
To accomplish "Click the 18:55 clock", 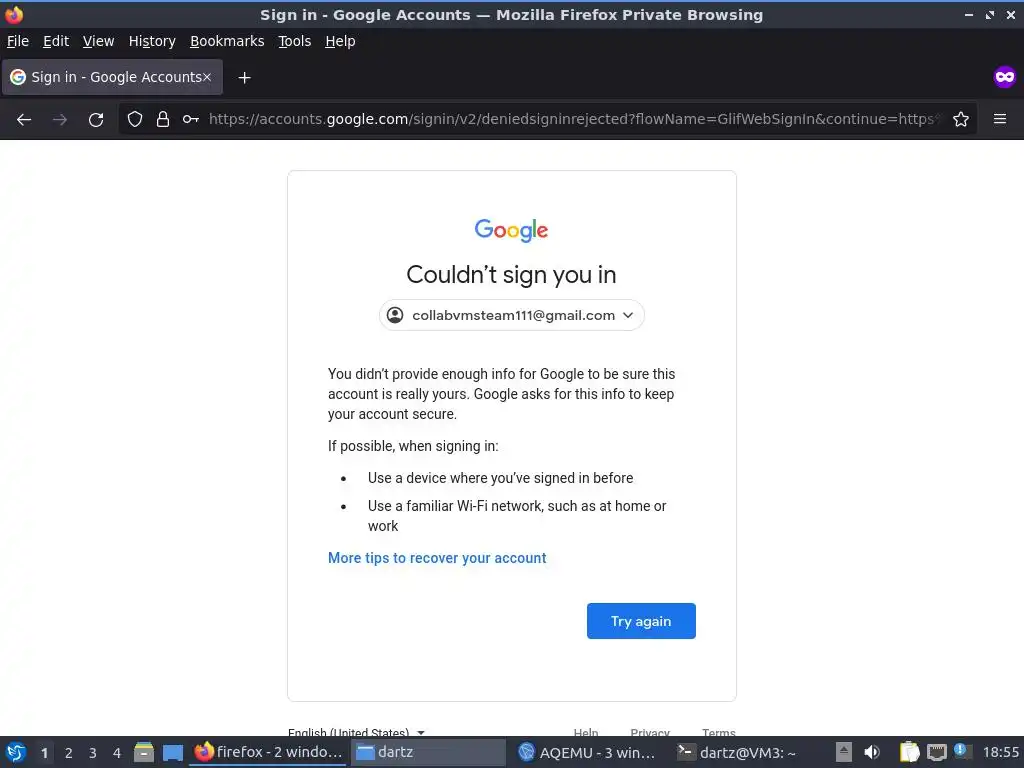I will [1000, 752].
